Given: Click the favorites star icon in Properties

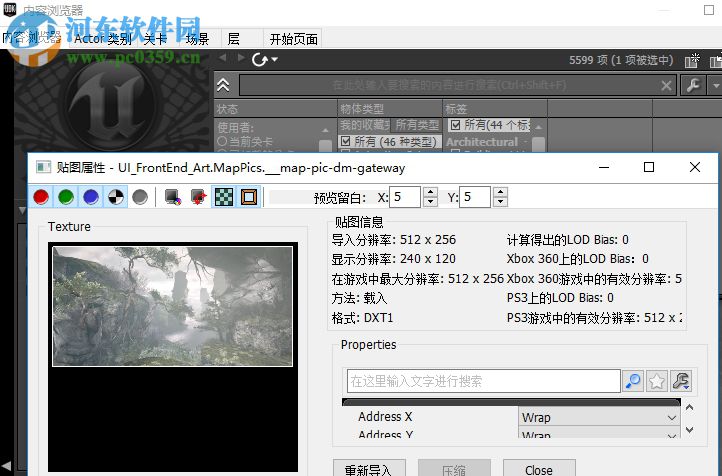Looking at the screenshot, I should tap(657, 381).
